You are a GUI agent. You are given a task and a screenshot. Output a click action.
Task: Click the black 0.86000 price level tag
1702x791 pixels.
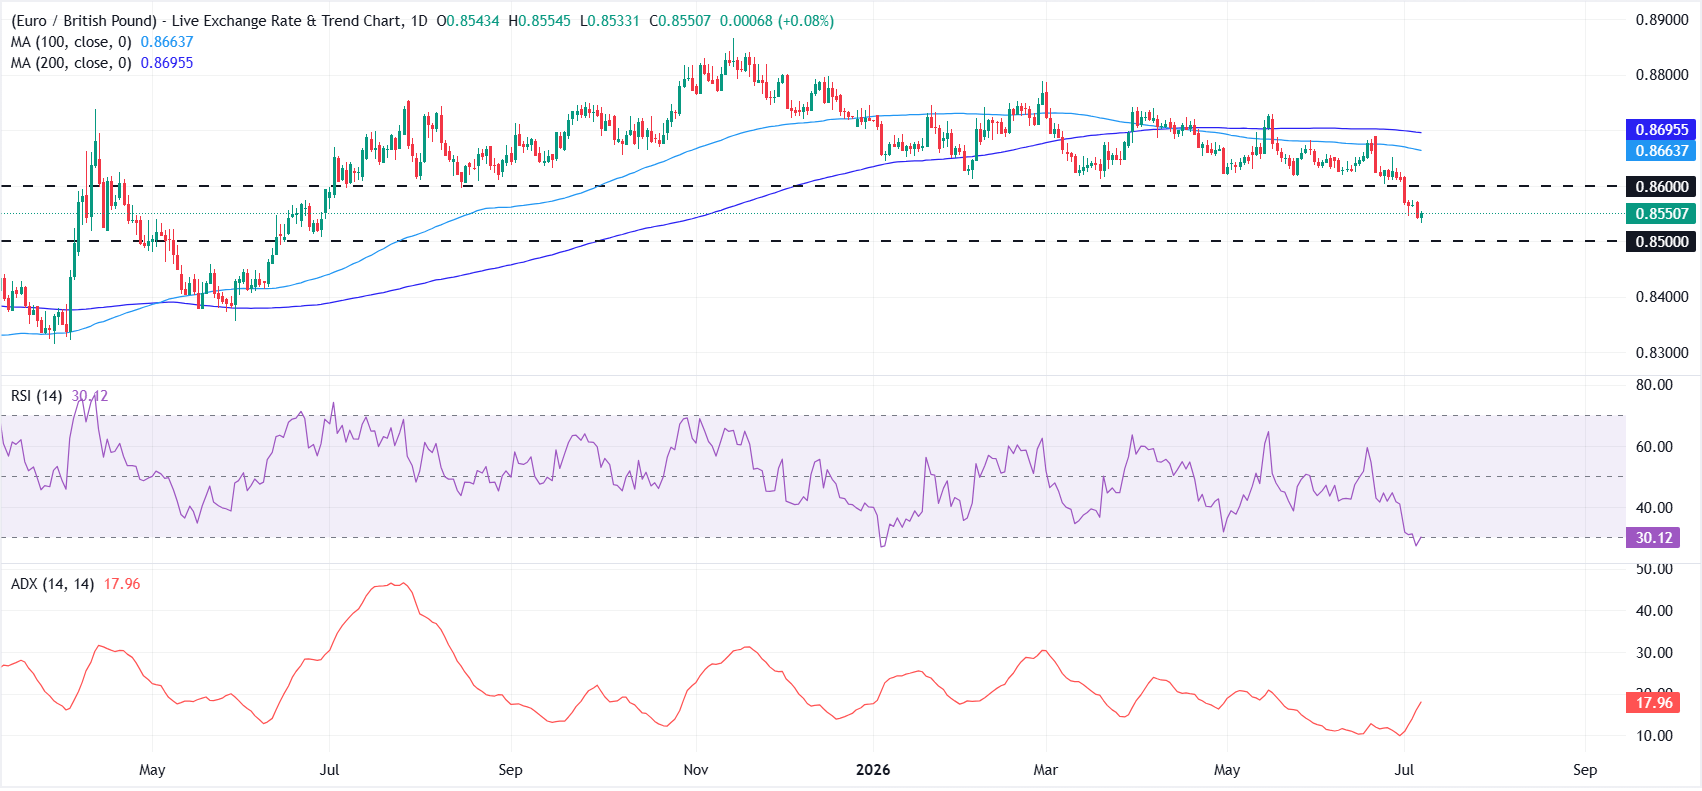point(1661,187)
